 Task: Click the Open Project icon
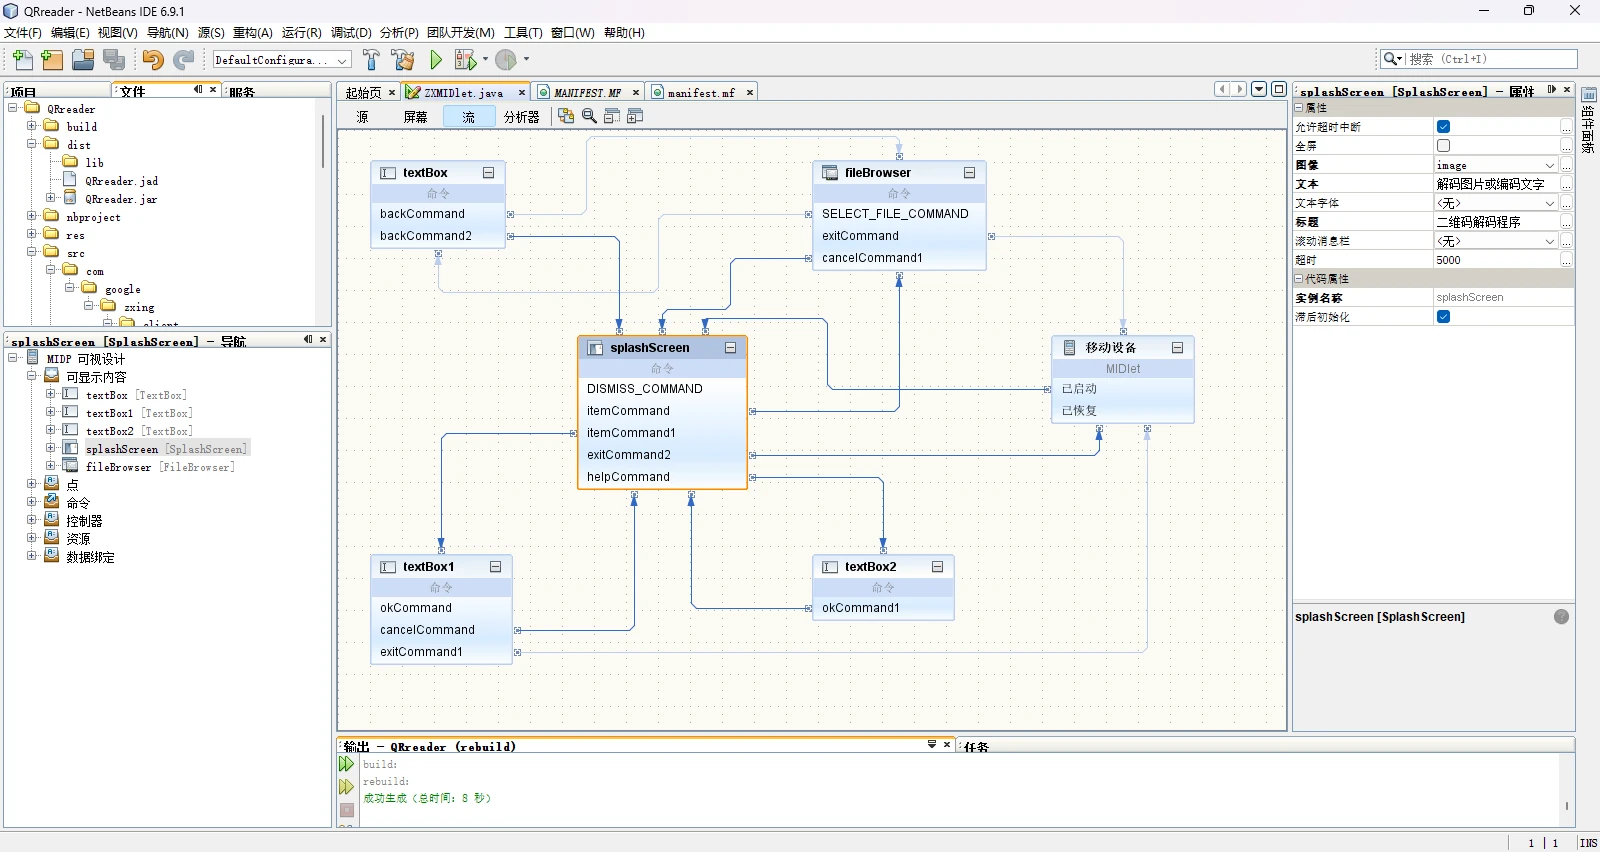point(83,60)
